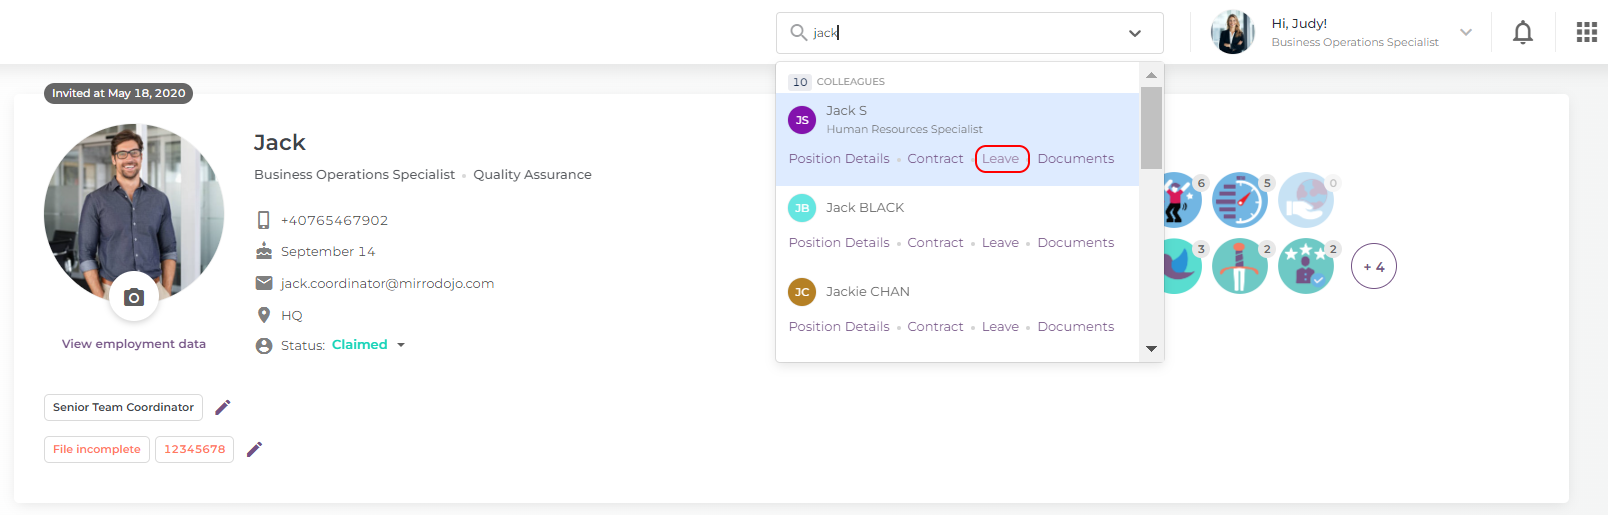The image size is (1608, 515).
Task: Click the search results scrollbar thumb
Action: point(1151,128)
